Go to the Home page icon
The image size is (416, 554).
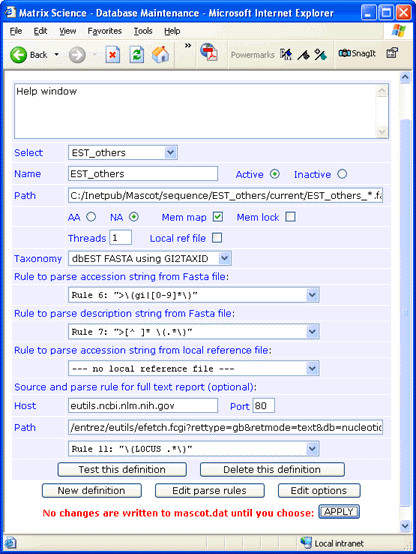(x=160, y=55)
